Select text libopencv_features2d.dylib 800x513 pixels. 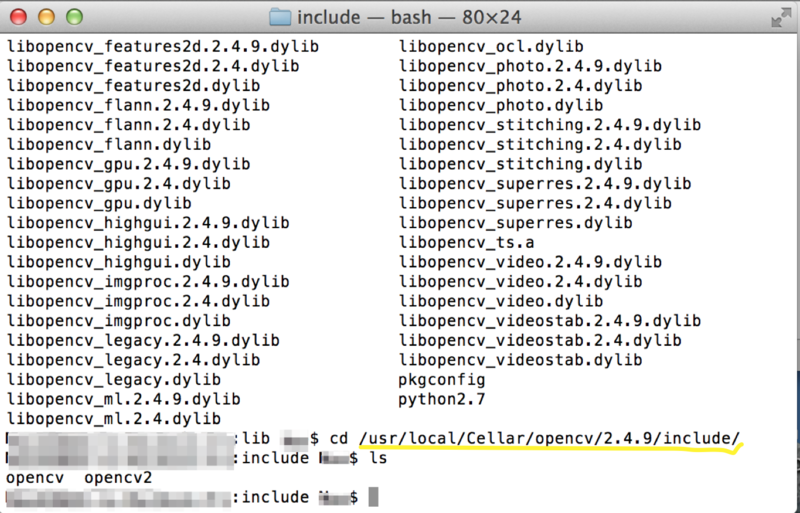133,86
